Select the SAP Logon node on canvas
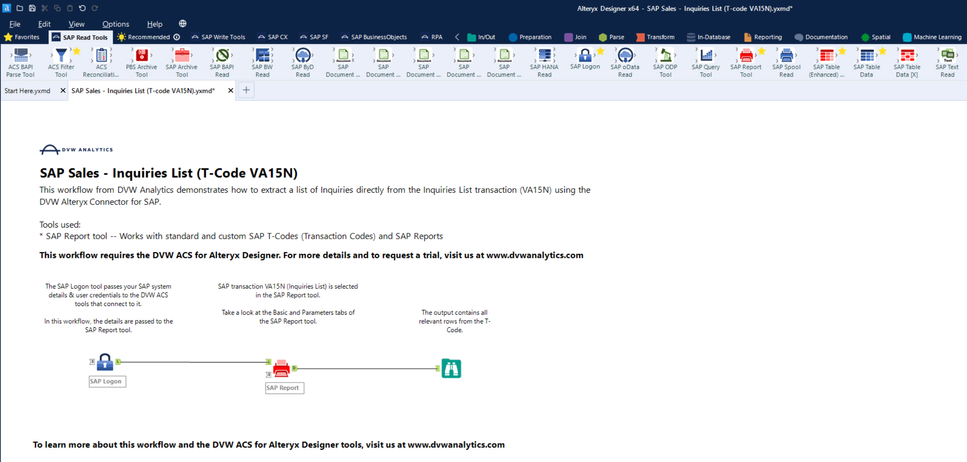 point(105,361)
